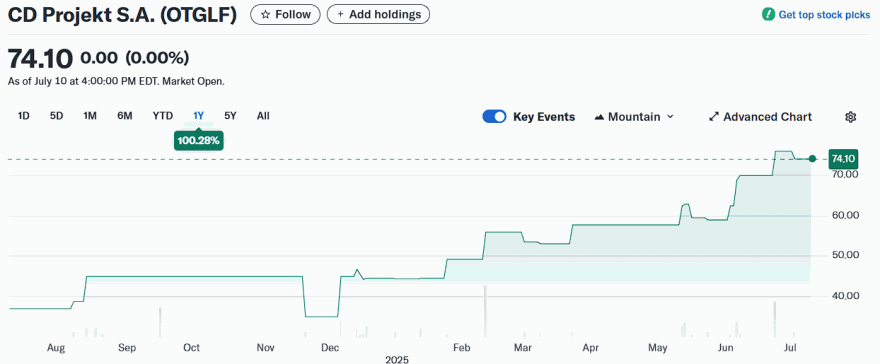Click the CD Projekt S.A. (OTGLF) title
Image resolution: width=880 pixels, height=364 pixels.
(122, 16)
